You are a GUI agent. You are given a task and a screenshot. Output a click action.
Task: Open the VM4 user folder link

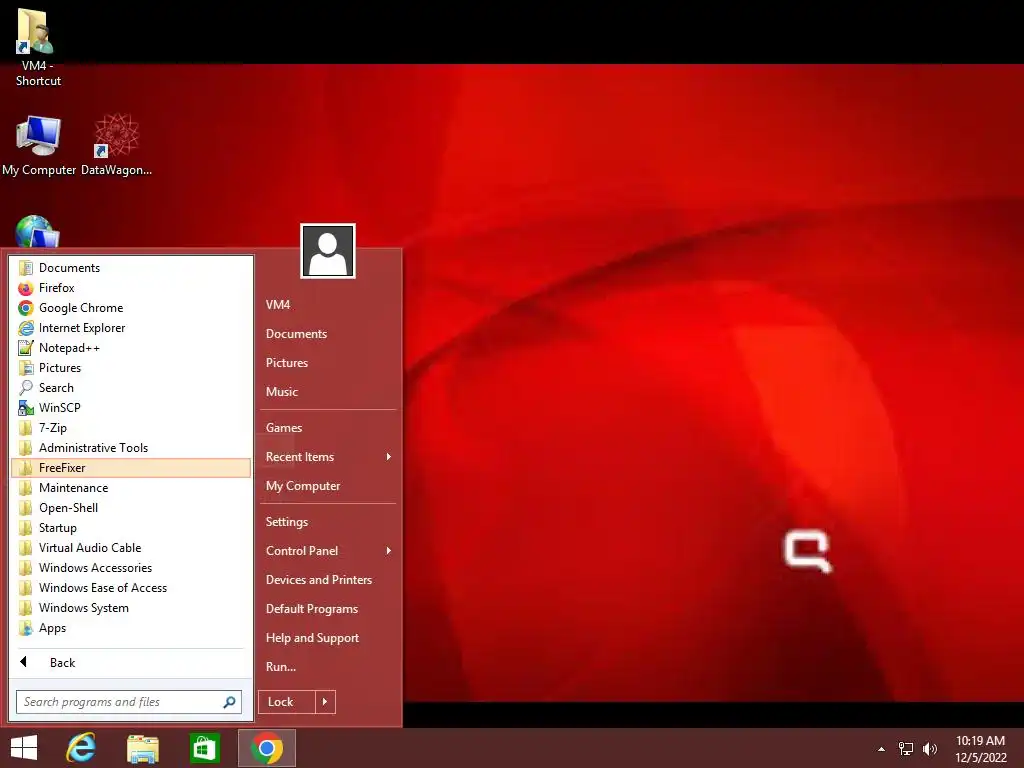click(x=328, y=304)
